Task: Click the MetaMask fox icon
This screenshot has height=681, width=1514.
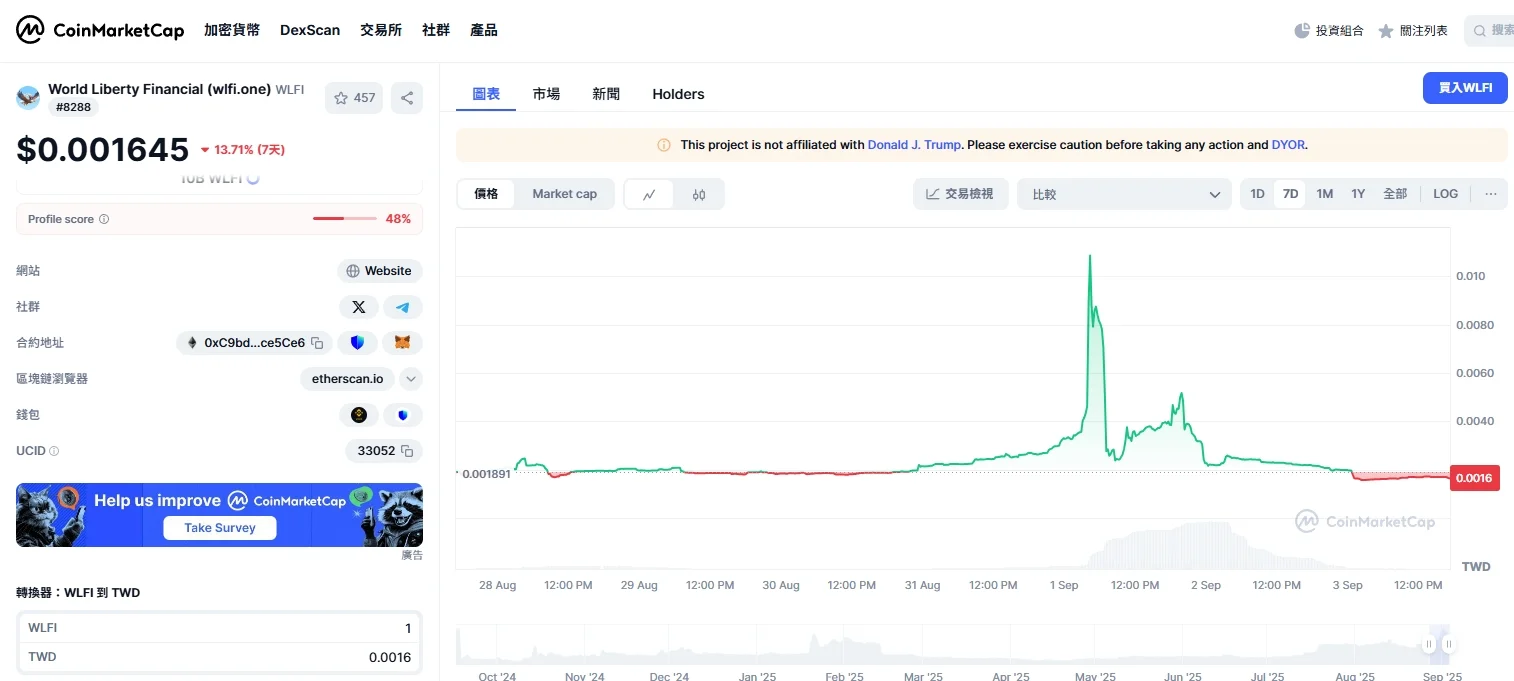Action: [403, 343]
